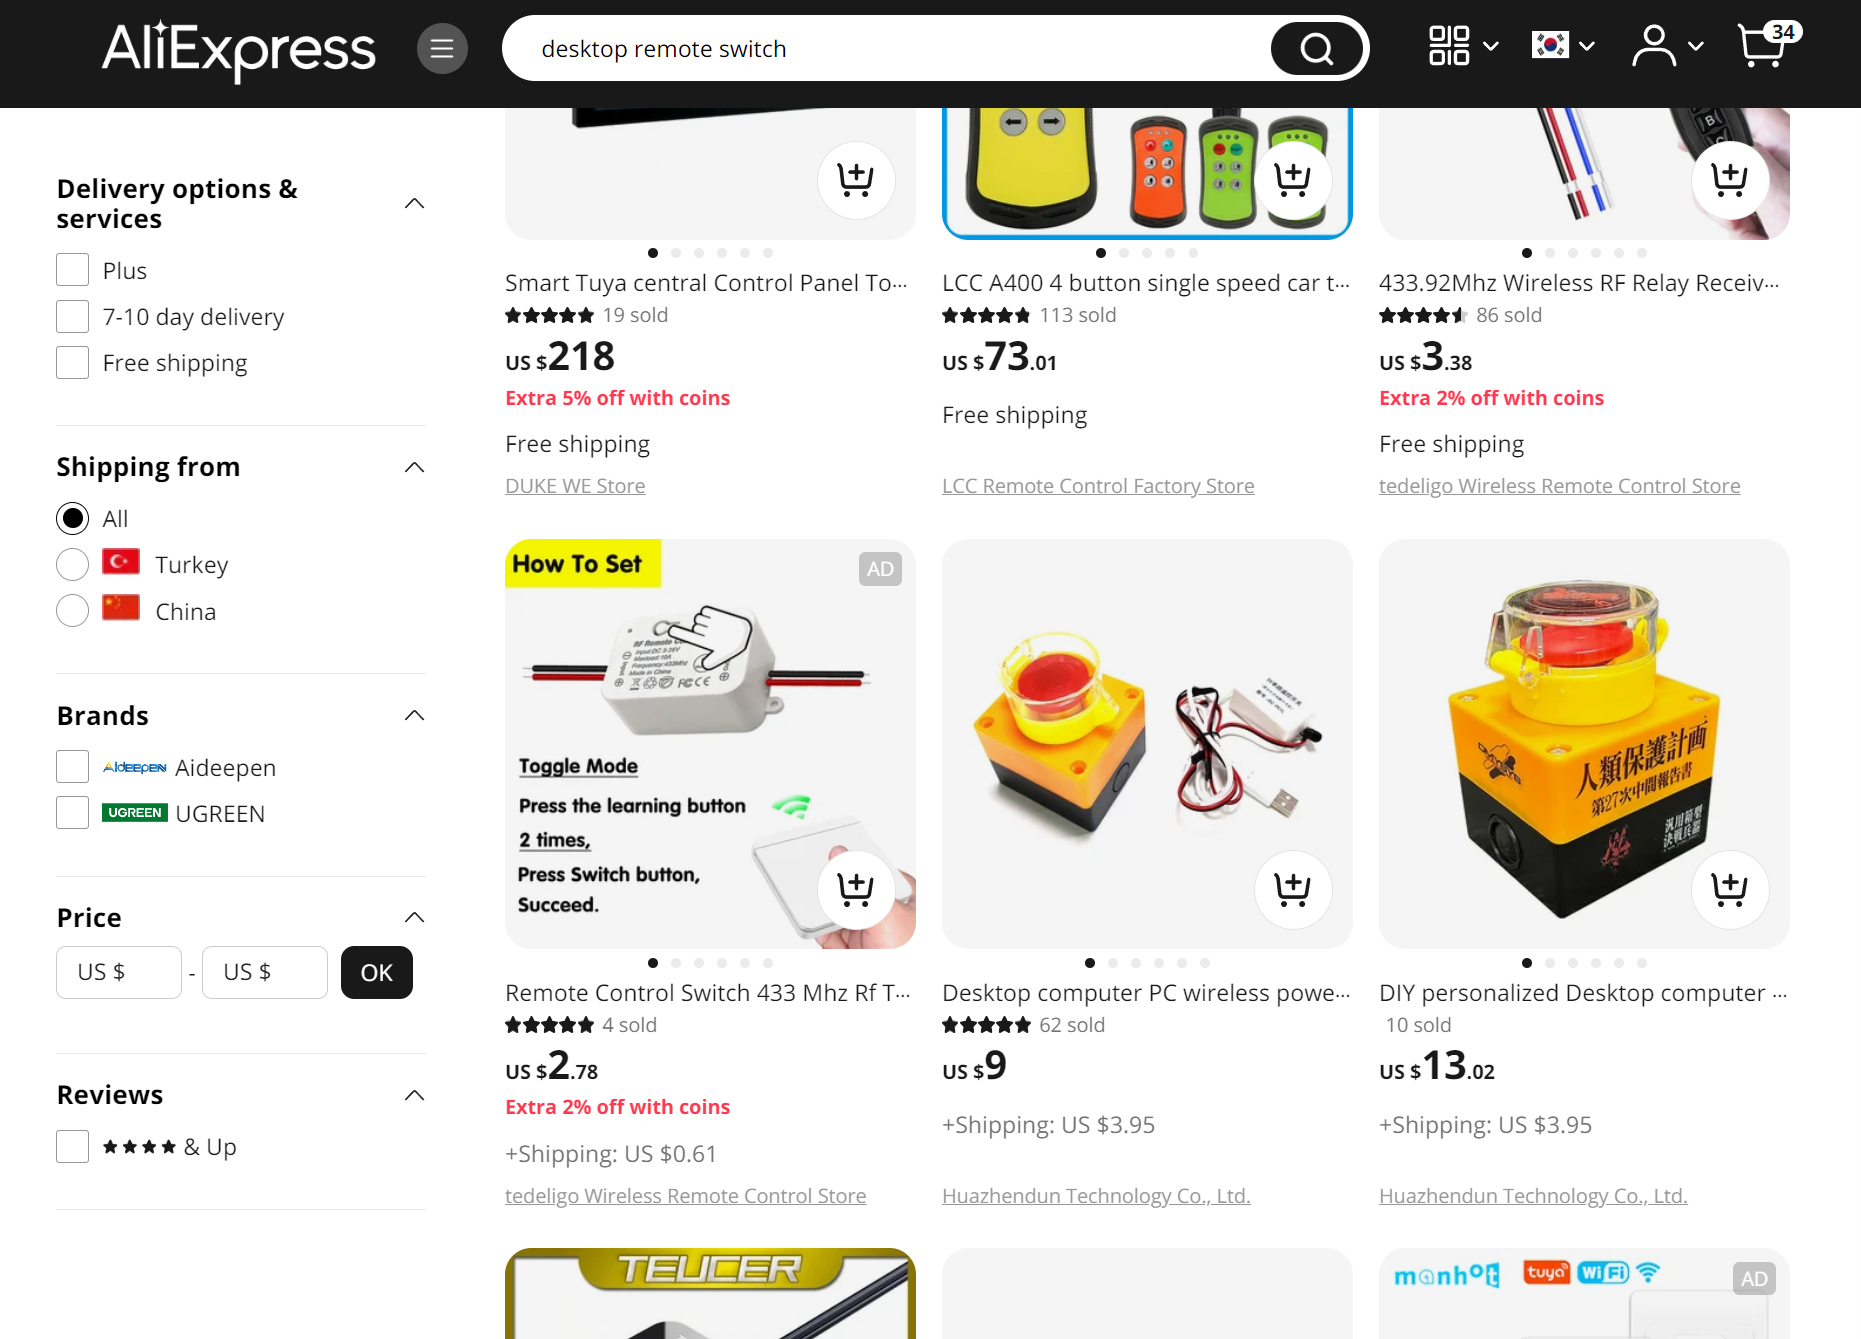Confirm price range with OK button
This screenshot has width=1861, height=1339.
[x=377, y=972]
